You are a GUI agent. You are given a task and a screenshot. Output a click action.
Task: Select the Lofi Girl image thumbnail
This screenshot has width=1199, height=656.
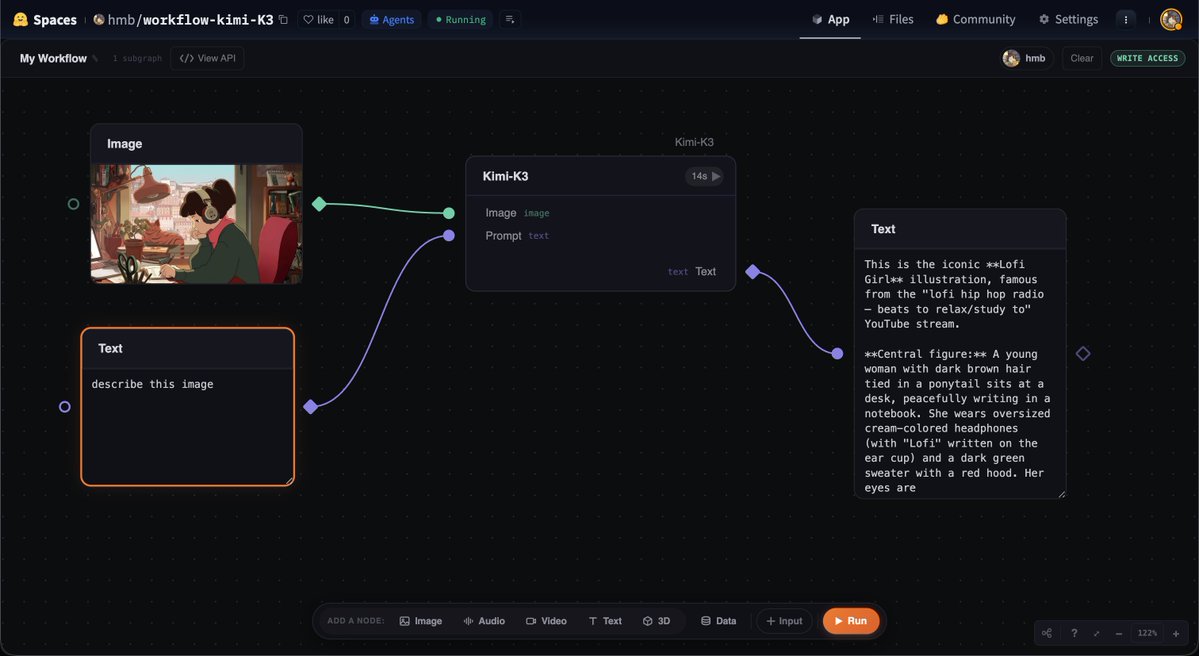click(x=197, y=224)
